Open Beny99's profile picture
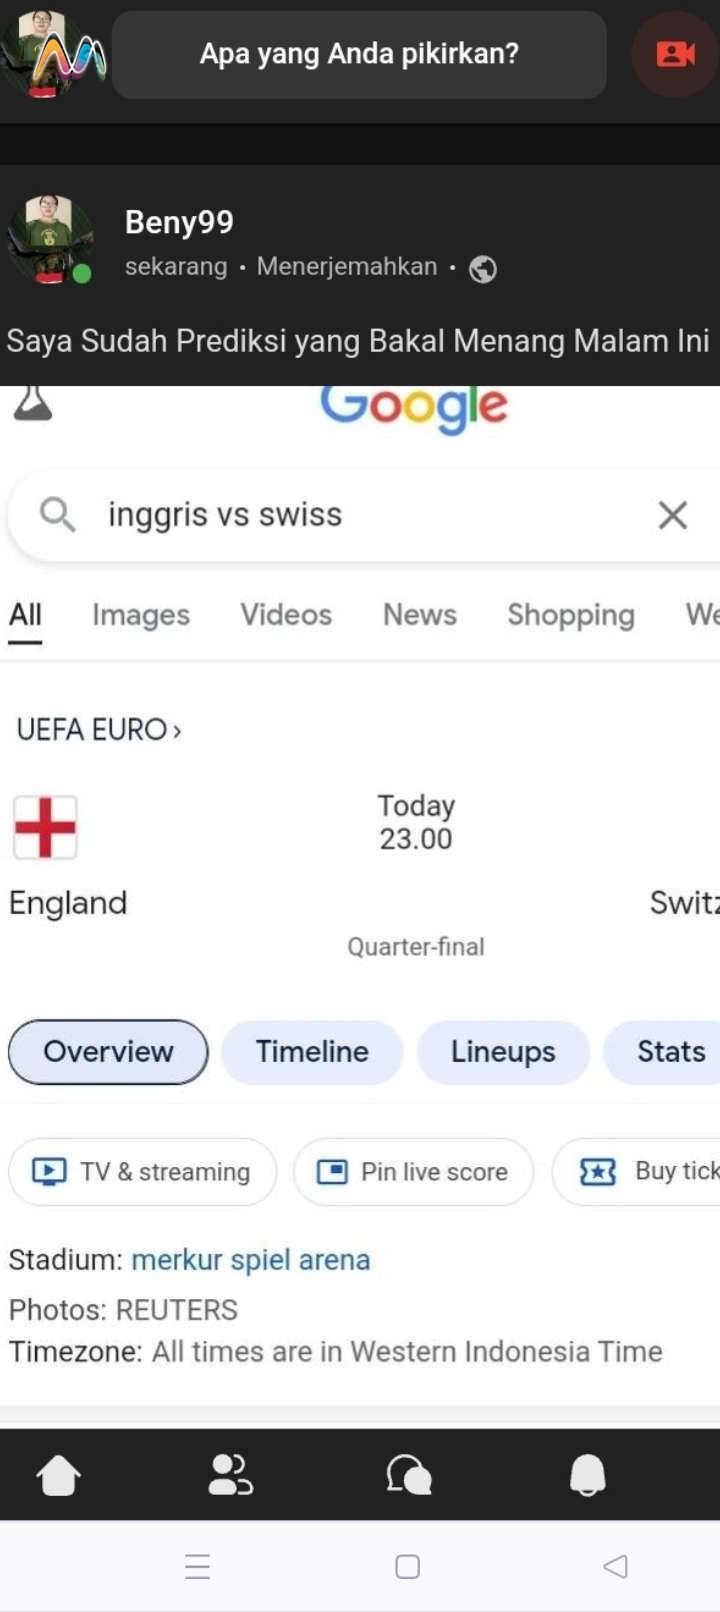 click(49, 240)
